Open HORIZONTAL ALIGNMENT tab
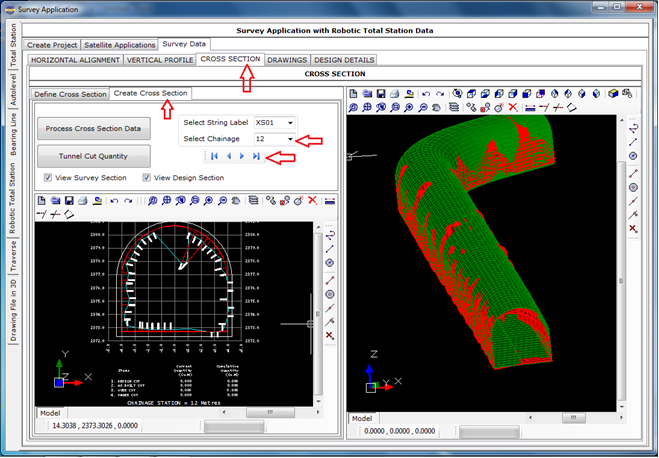659x458 pixels. point(76,60)
